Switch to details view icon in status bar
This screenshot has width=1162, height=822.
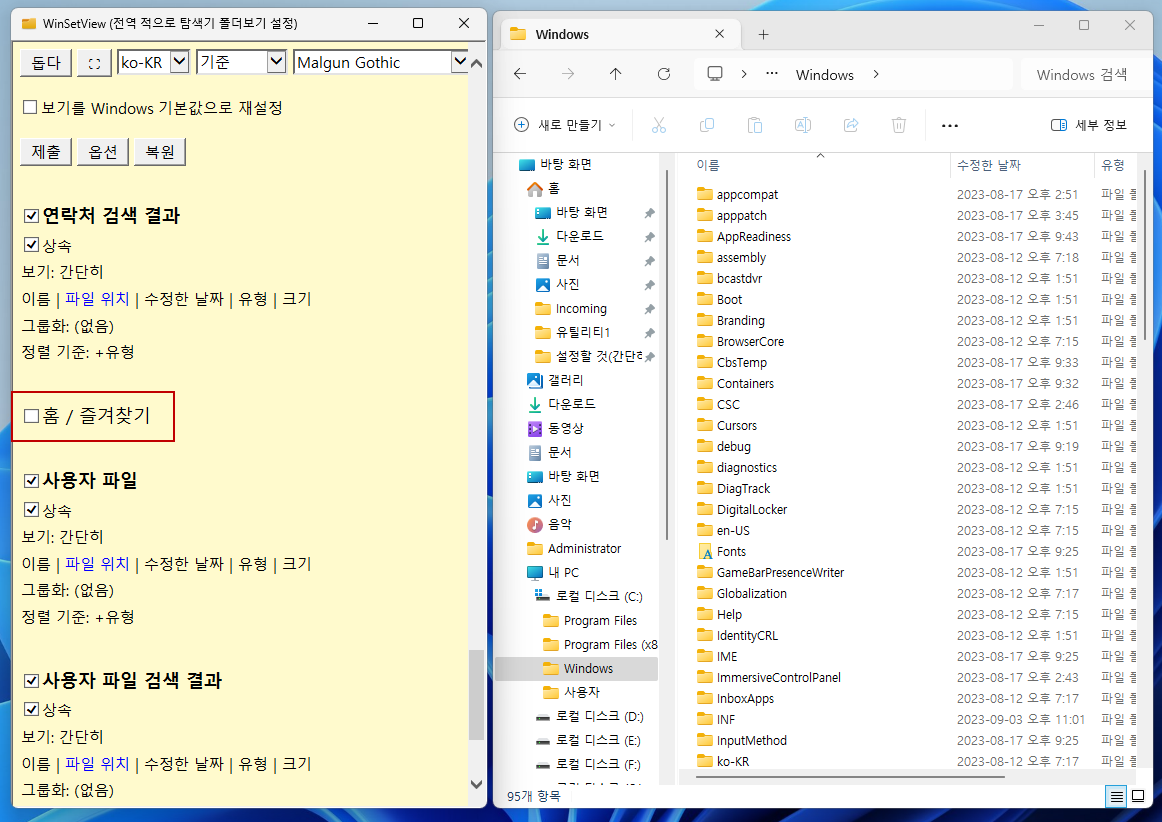point(1116,797)
